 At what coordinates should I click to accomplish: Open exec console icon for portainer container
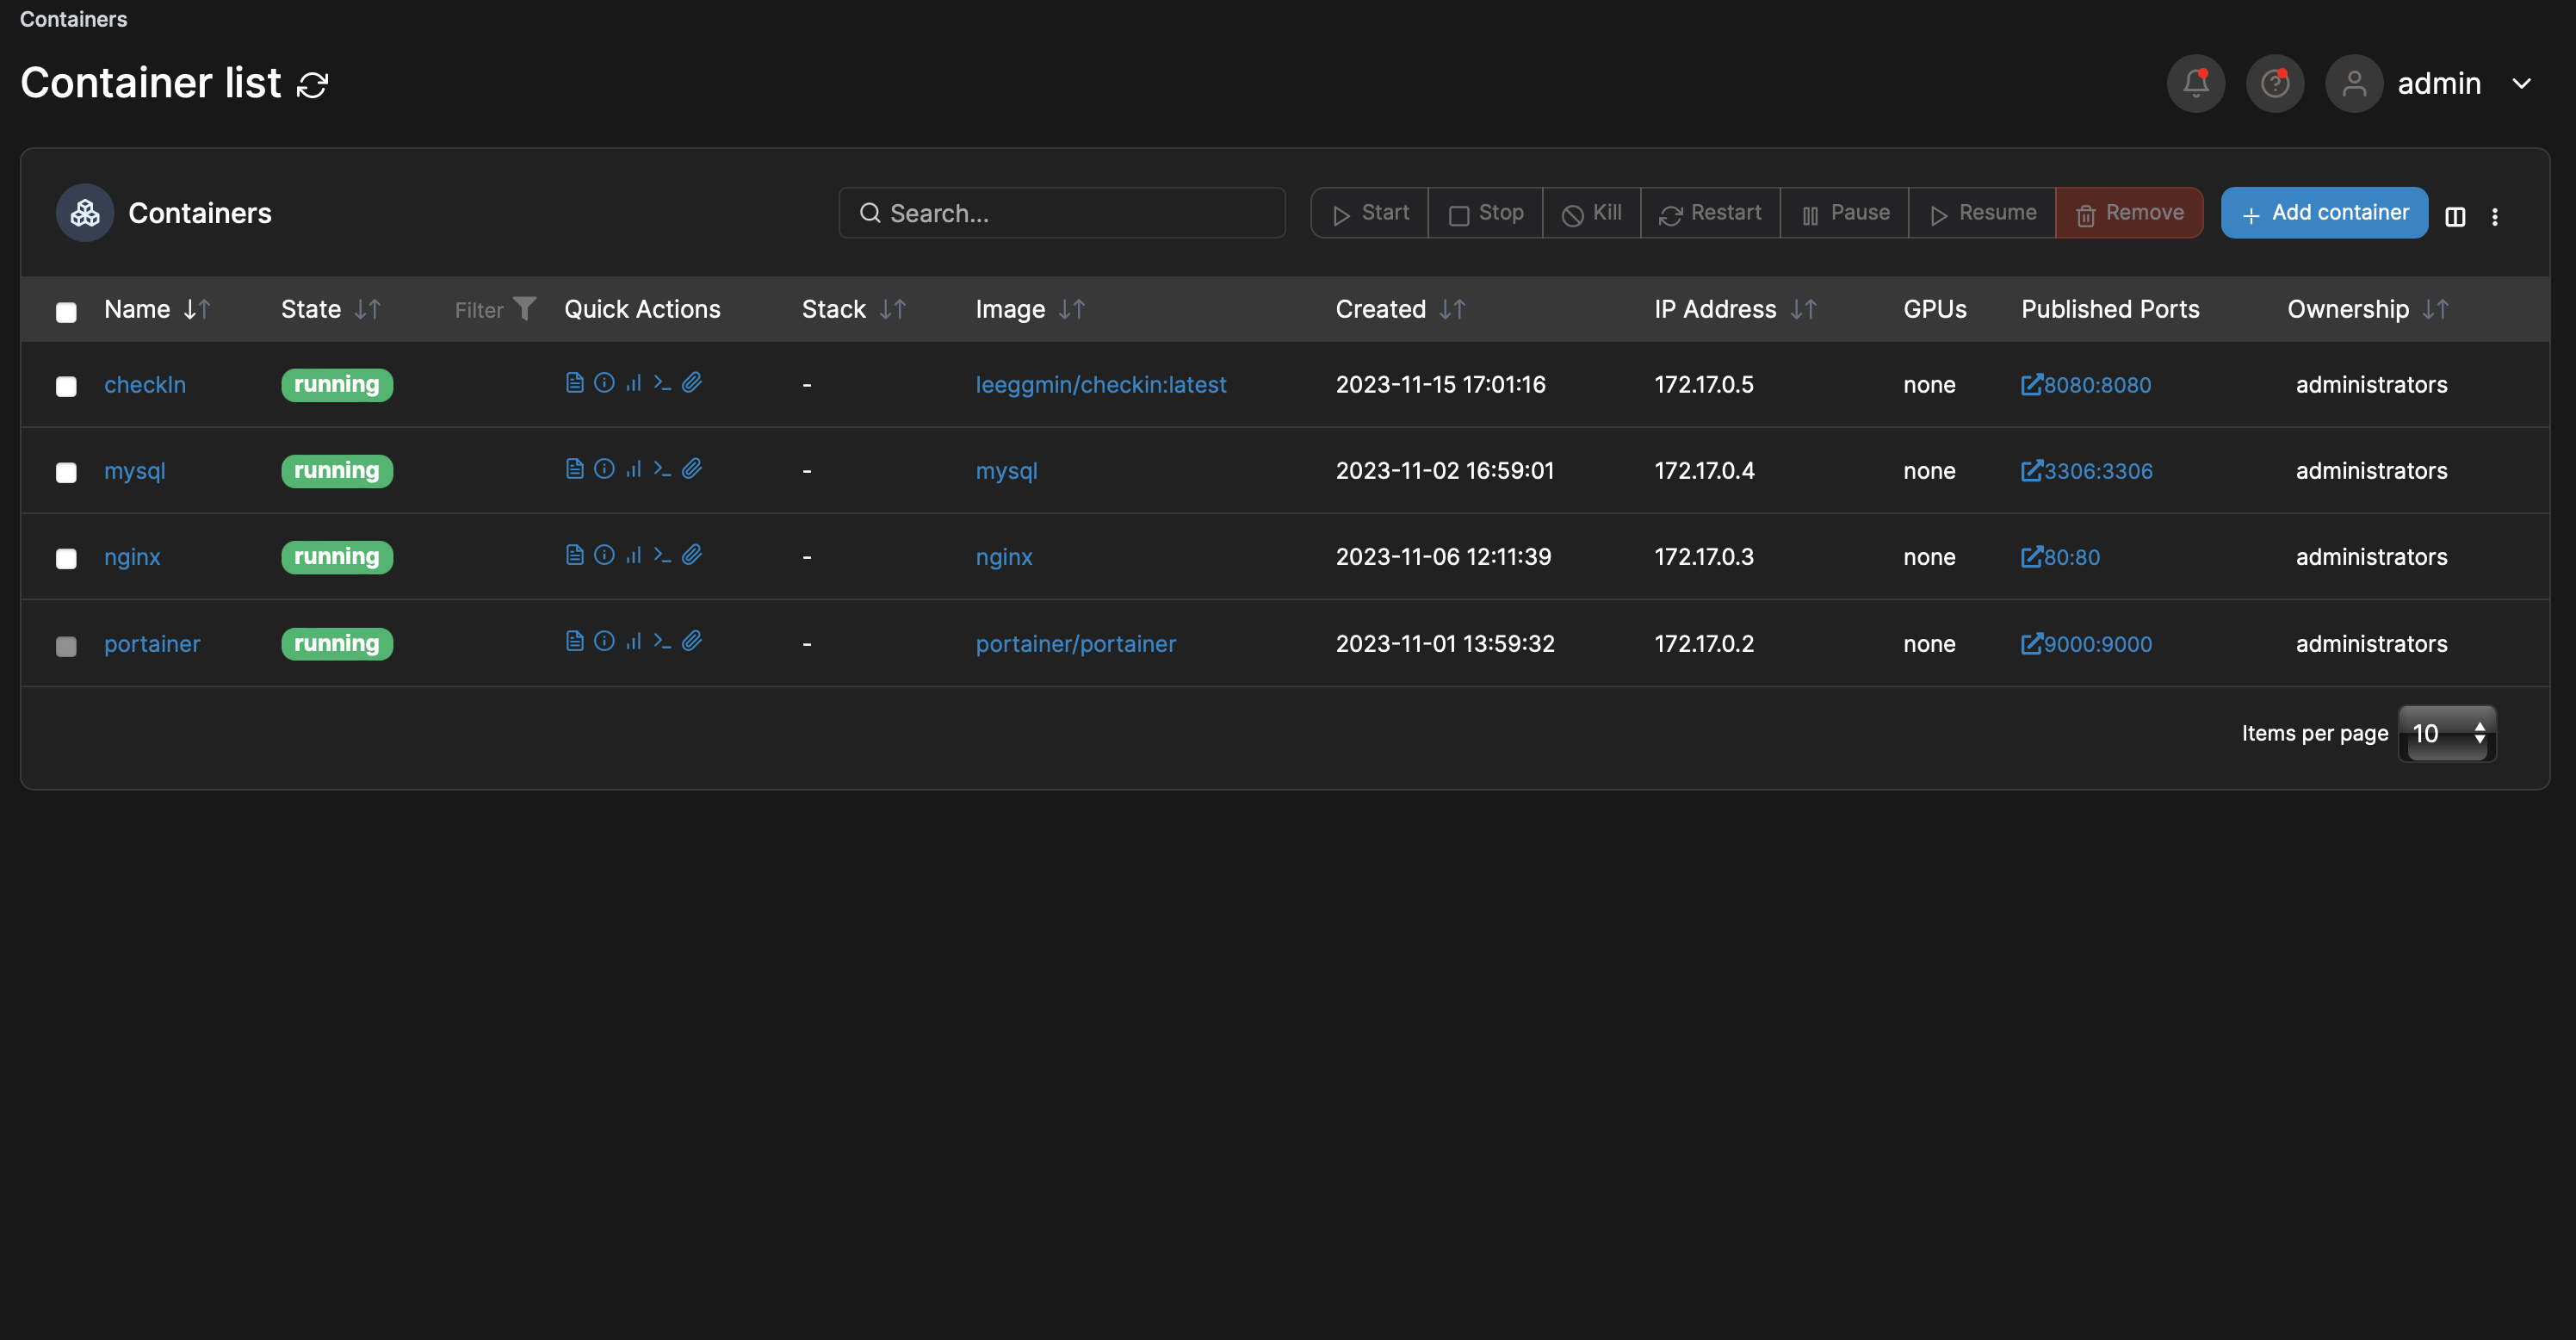click(662, 641)
